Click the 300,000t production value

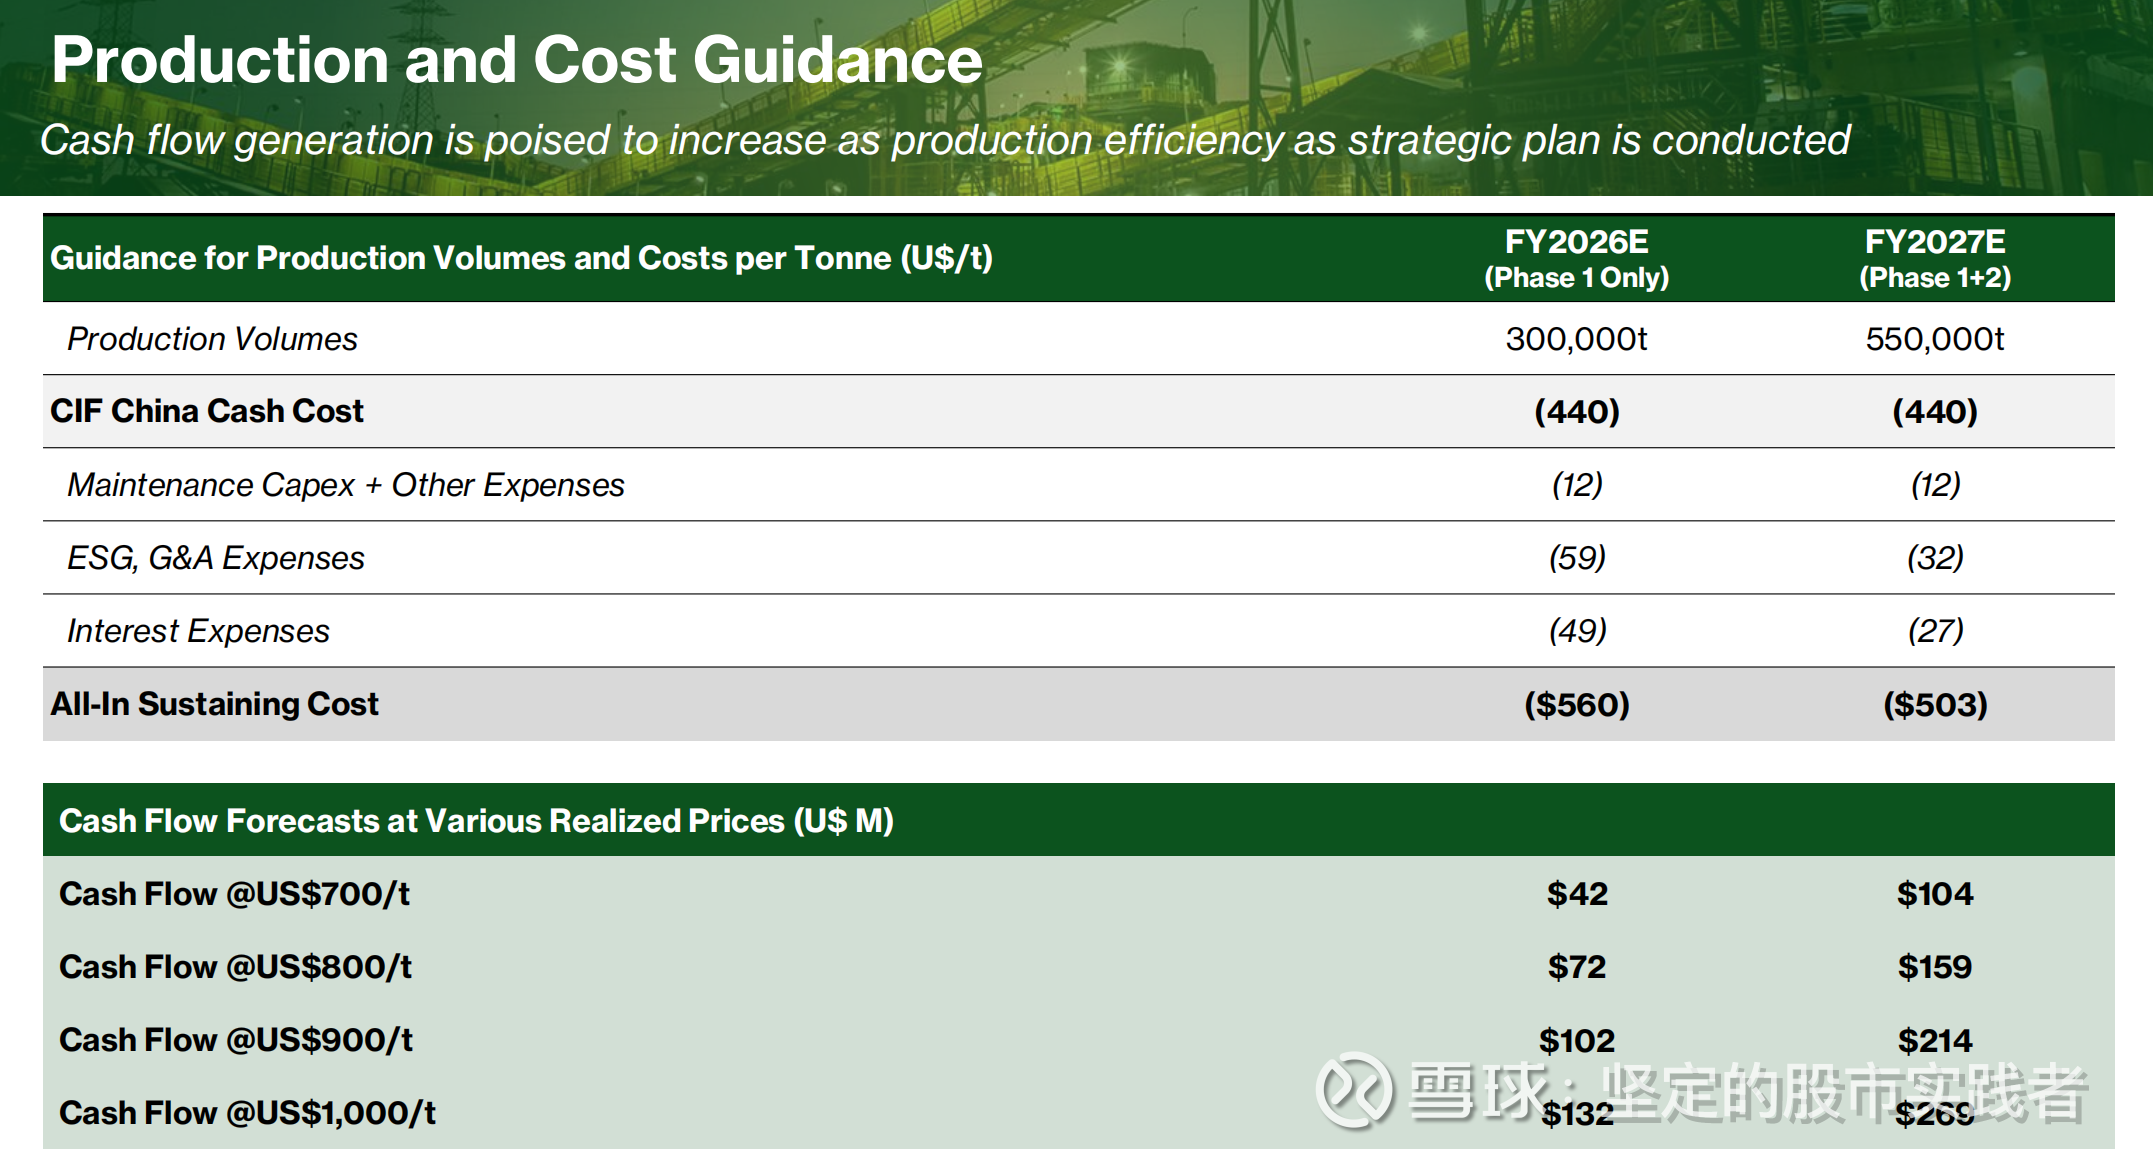point(1576,339)
